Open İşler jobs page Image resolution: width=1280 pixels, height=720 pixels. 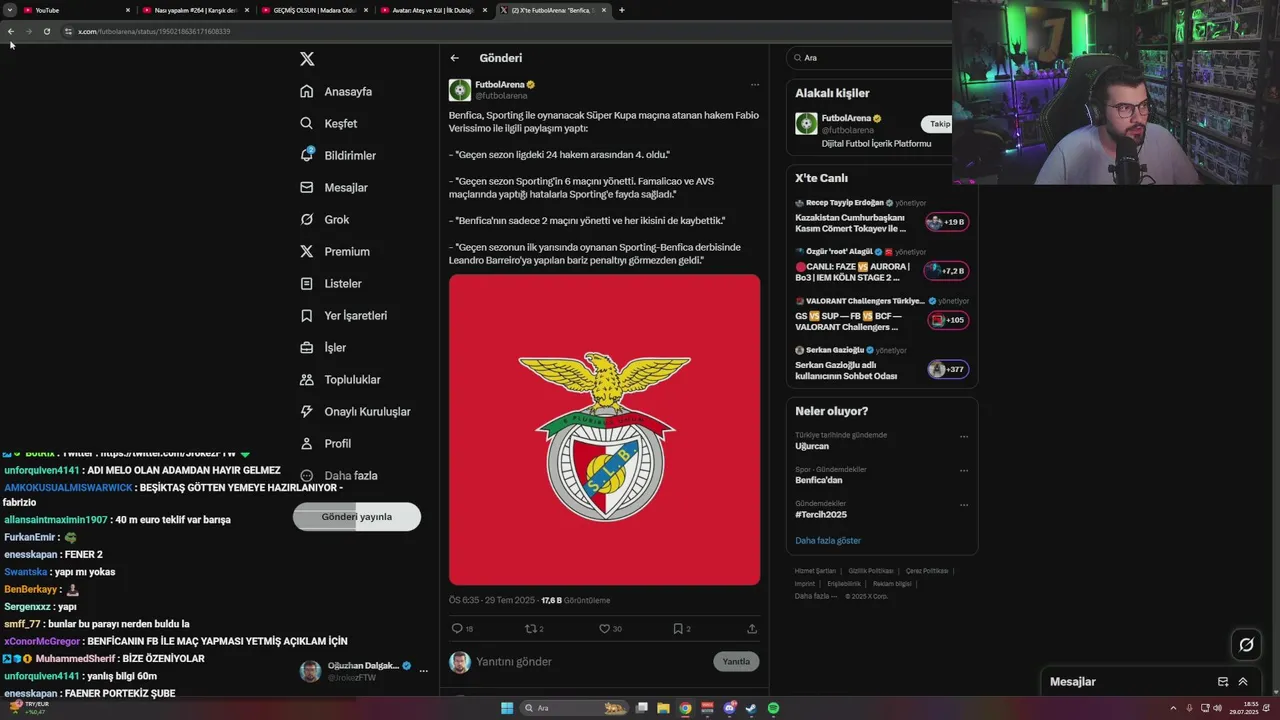pyautogui.click(x=323, y=347)
